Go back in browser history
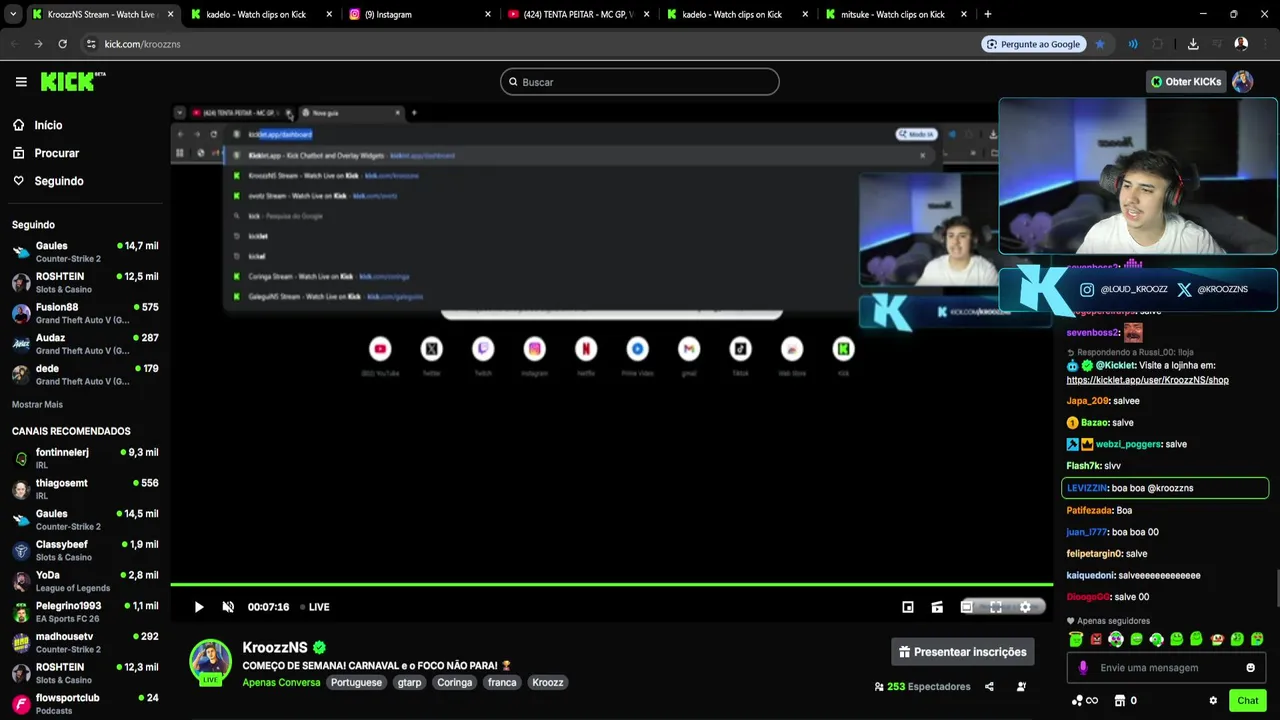Viewport: 1280px width, 720px height. pos(14,44)
